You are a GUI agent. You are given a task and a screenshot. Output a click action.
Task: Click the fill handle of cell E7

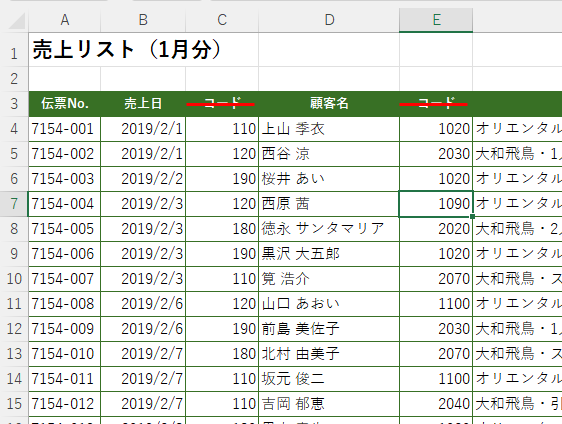tap(472, 216)
